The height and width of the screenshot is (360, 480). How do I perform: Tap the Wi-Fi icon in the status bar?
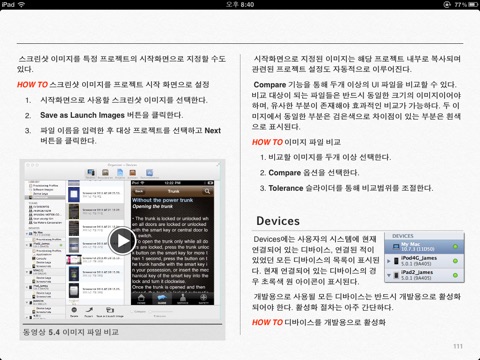tap(22, 4)
